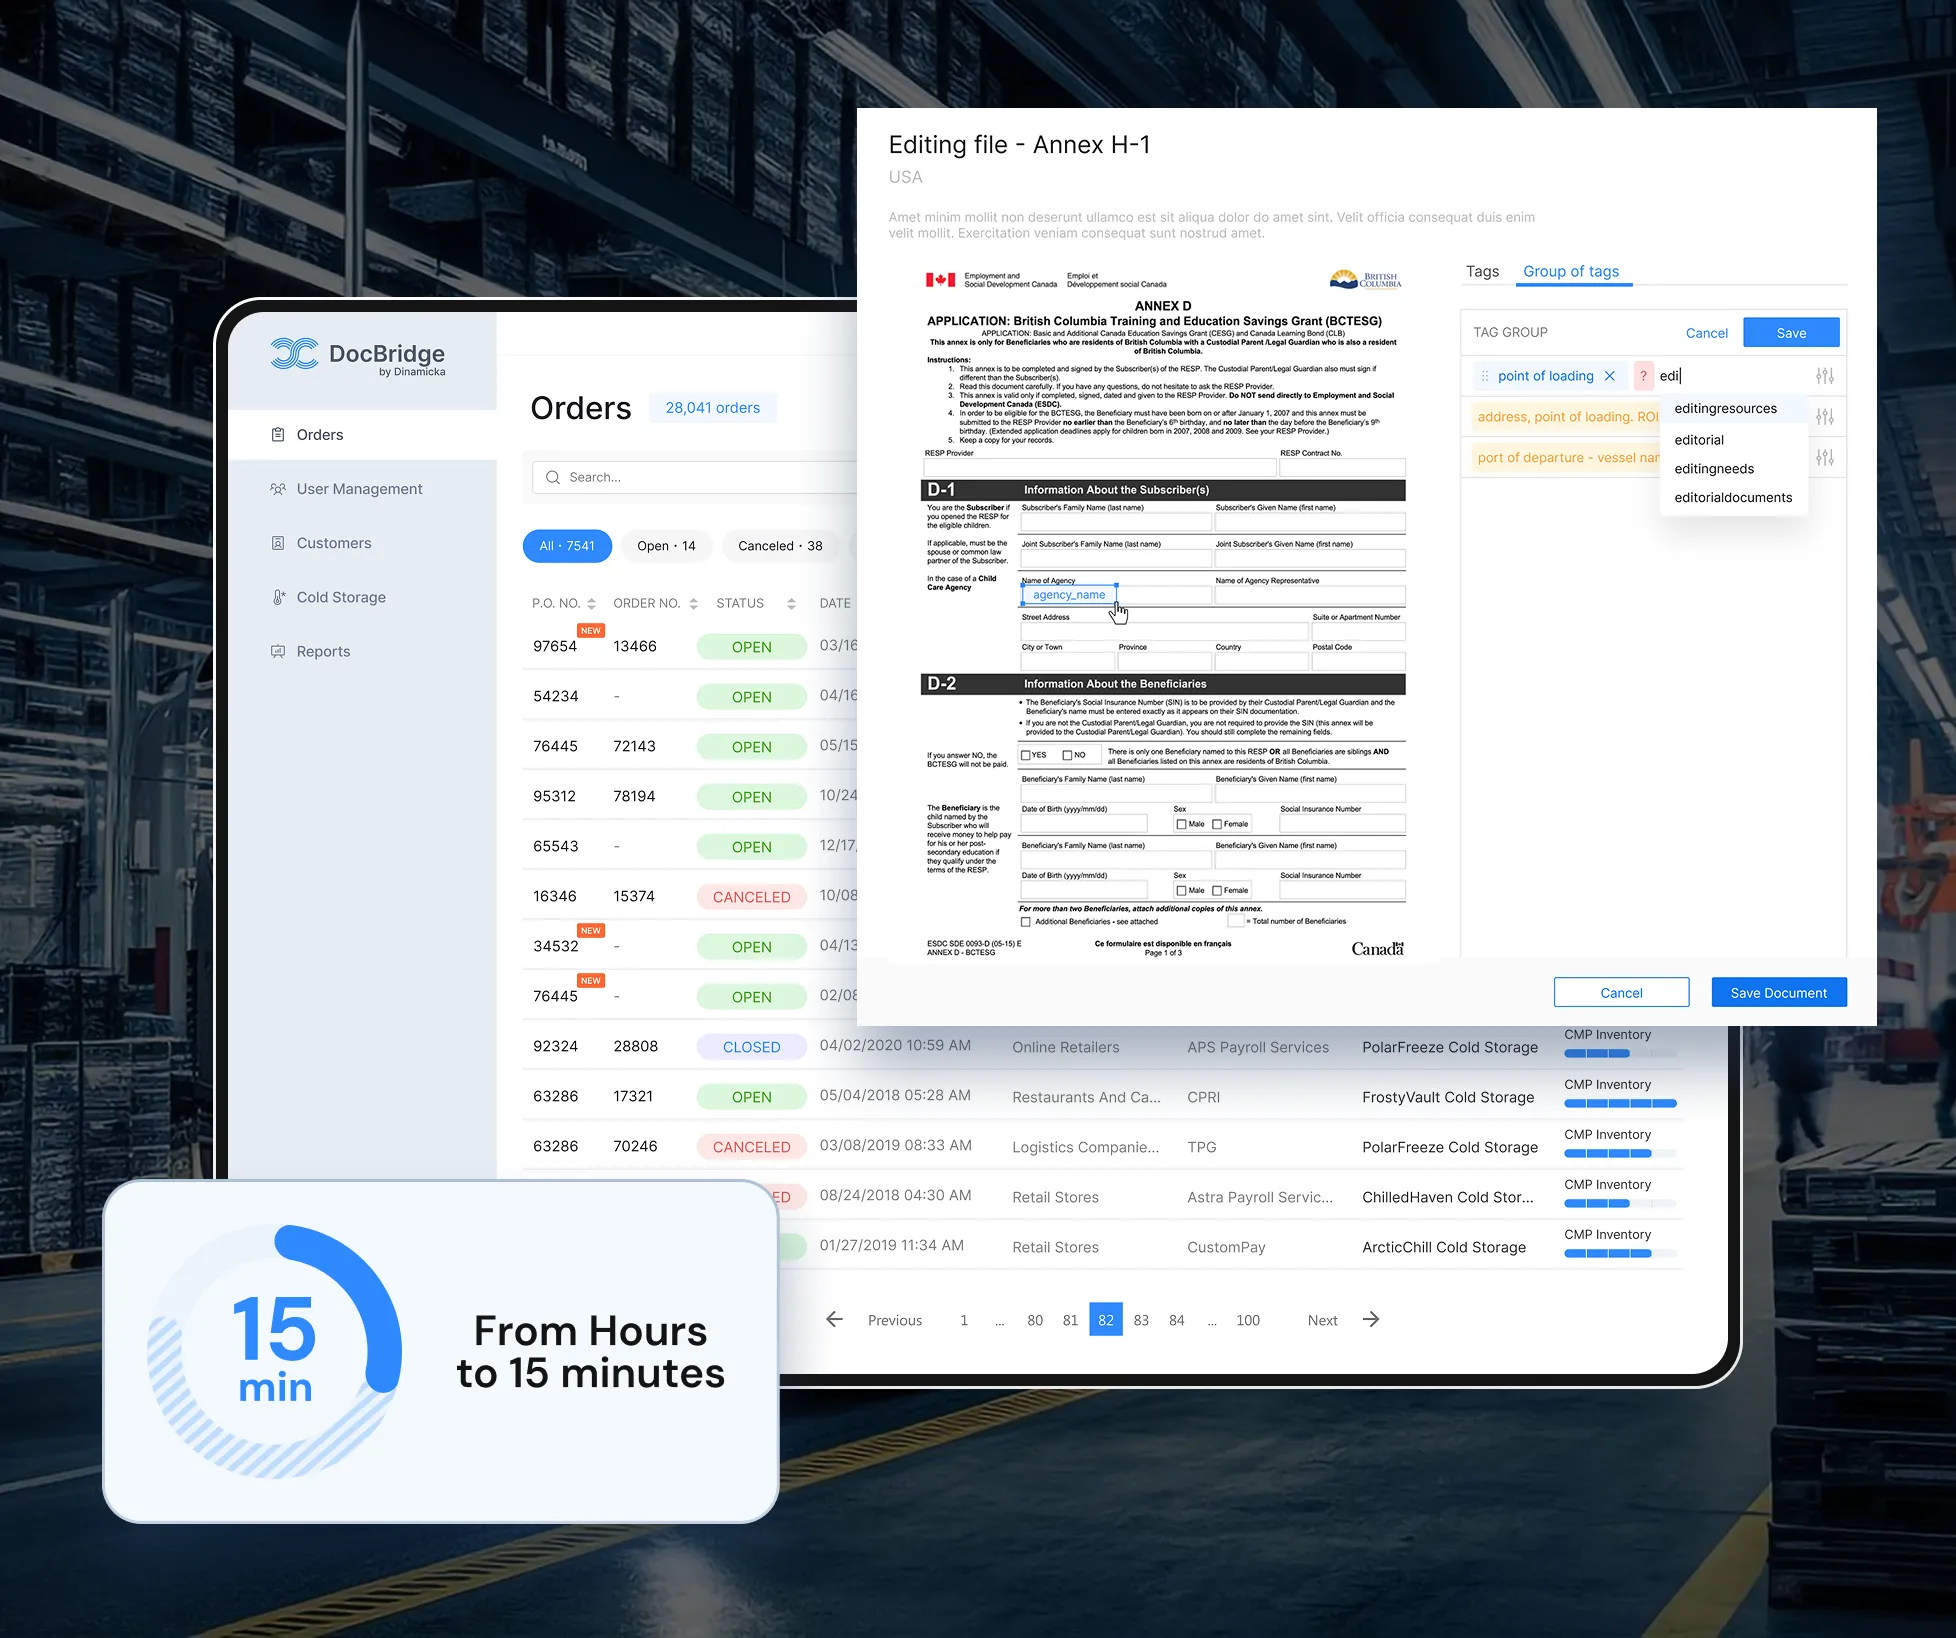Open the Customers section
Screen dimensions: 1956x1638
[x=334, y=542]
